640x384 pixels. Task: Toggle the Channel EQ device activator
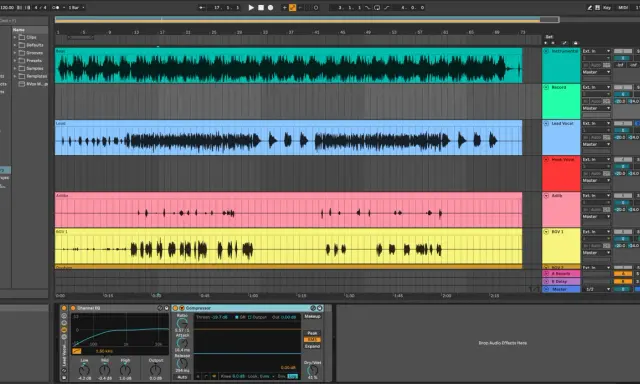coord(73,308)
